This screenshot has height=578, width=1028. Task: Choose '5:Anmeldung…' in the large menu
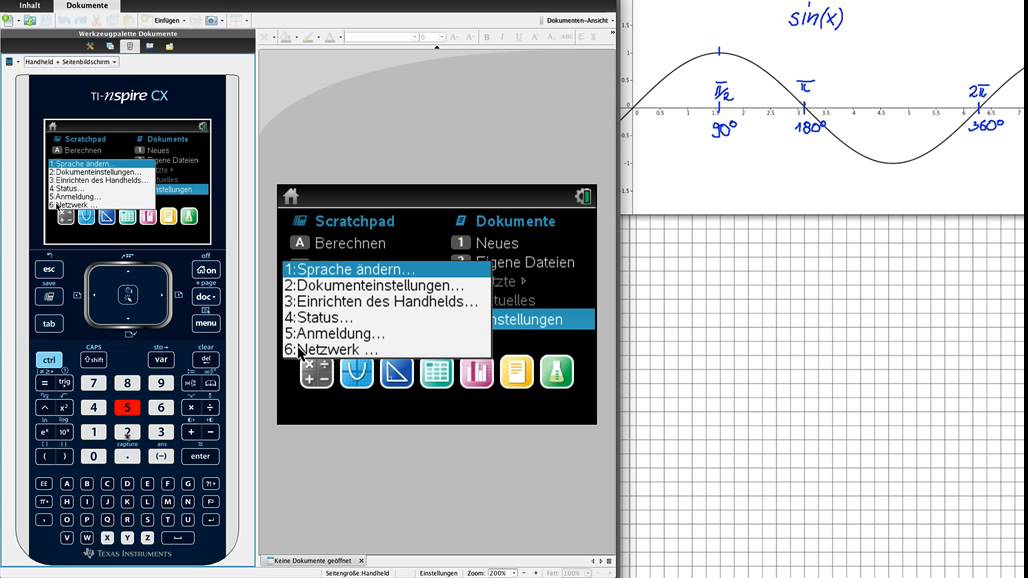(387, 334)
